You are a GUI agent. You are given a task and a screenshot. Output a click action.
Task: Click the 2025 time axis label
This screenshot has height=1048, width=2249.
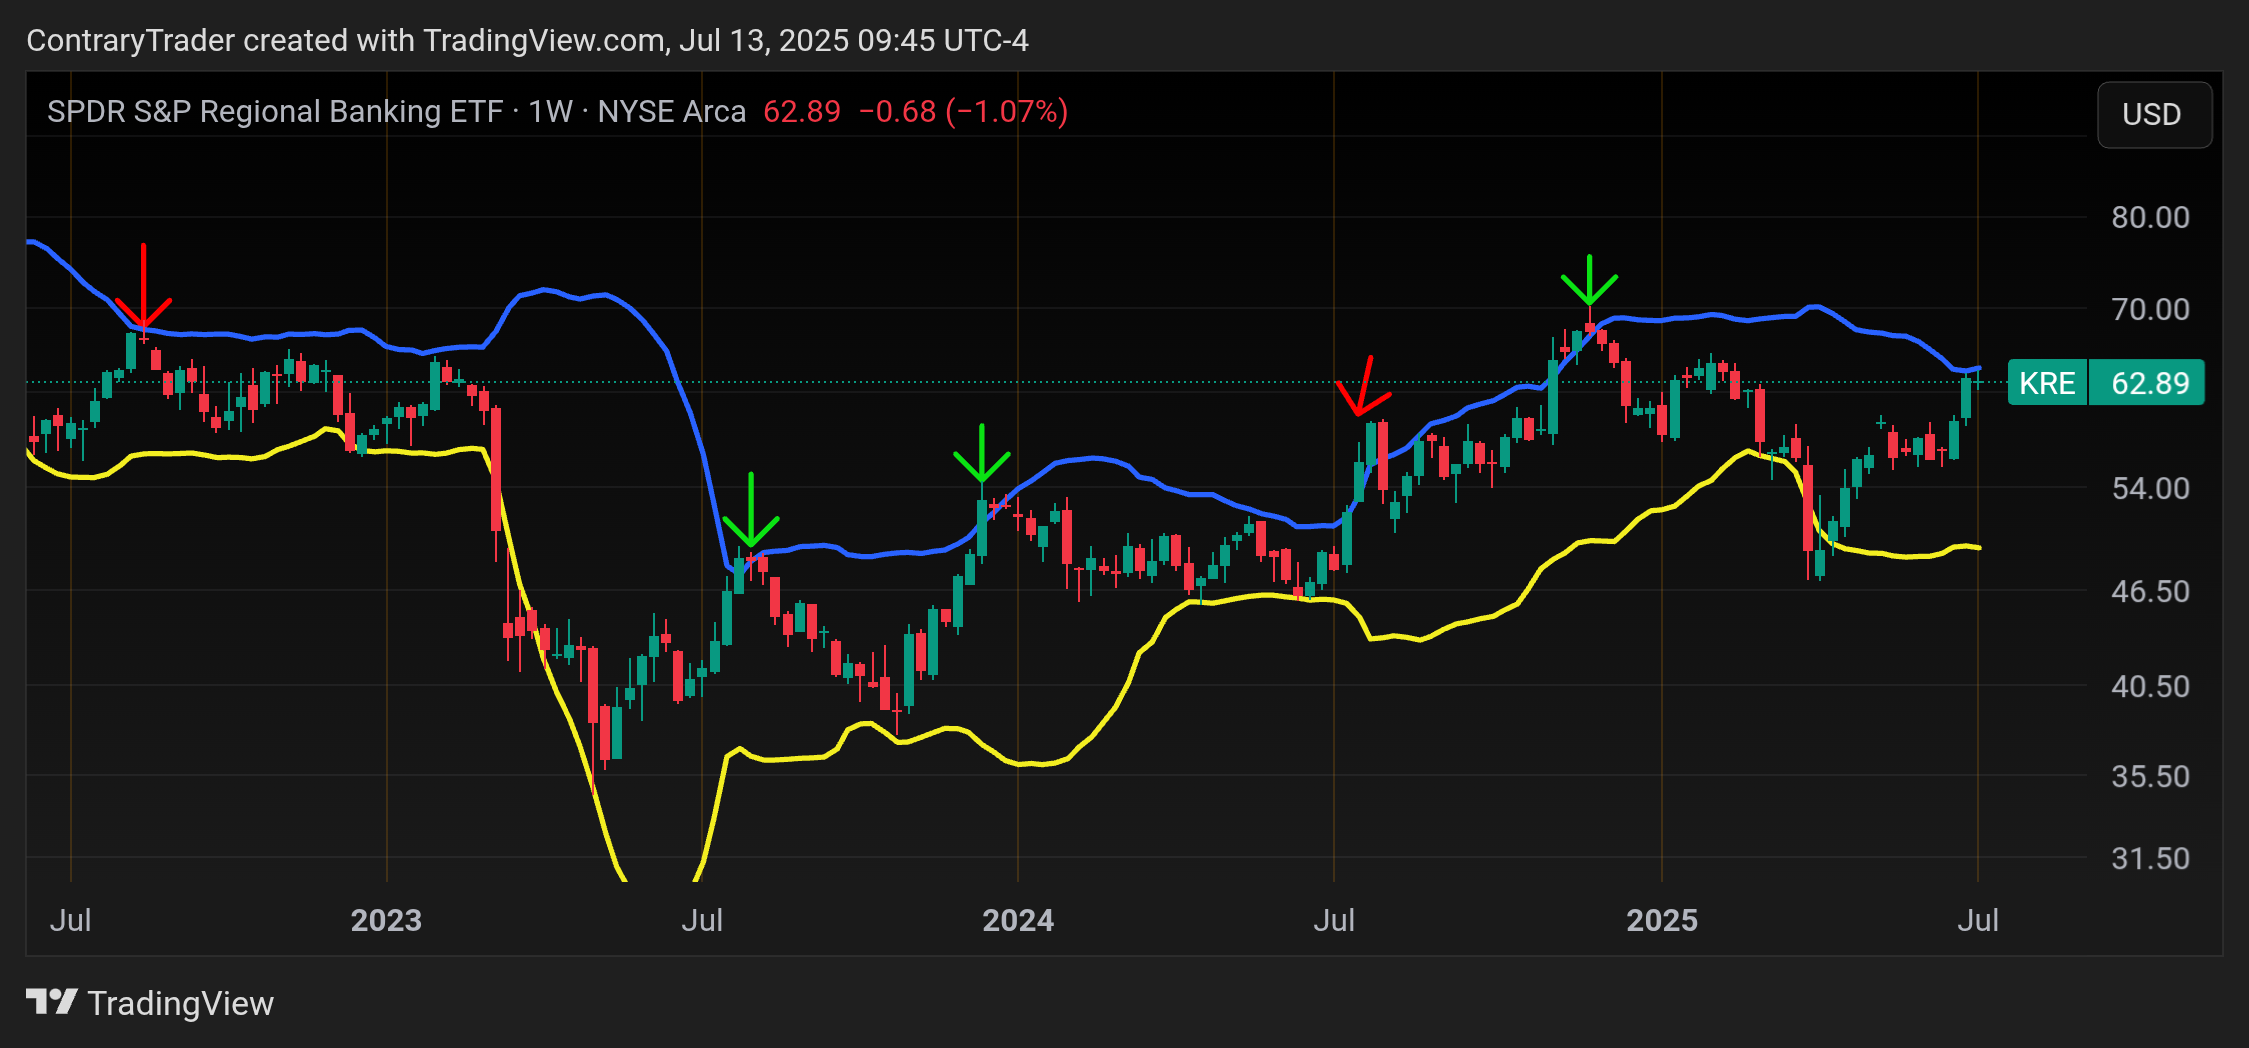click(1662, 920)
